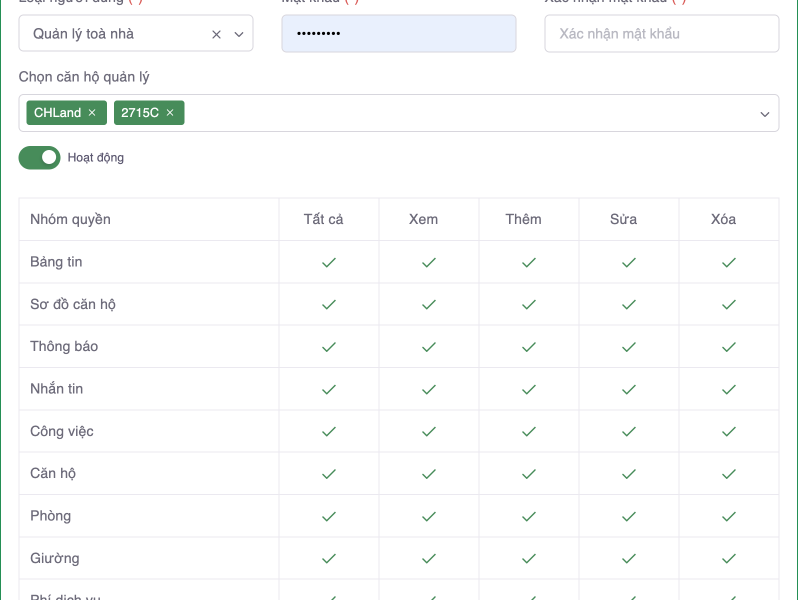Click the Tất cả column header
Viewport: 798px width, 600px height.
[x=323, y=219]
